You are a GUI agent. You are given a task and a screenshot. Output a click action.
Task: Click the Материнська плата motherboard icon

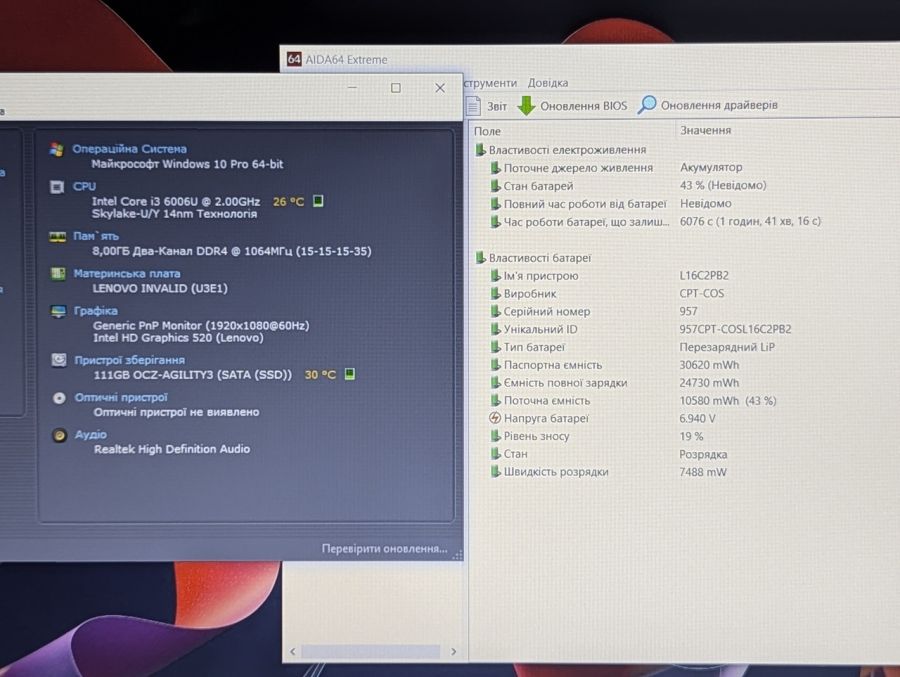coord(58,274)
